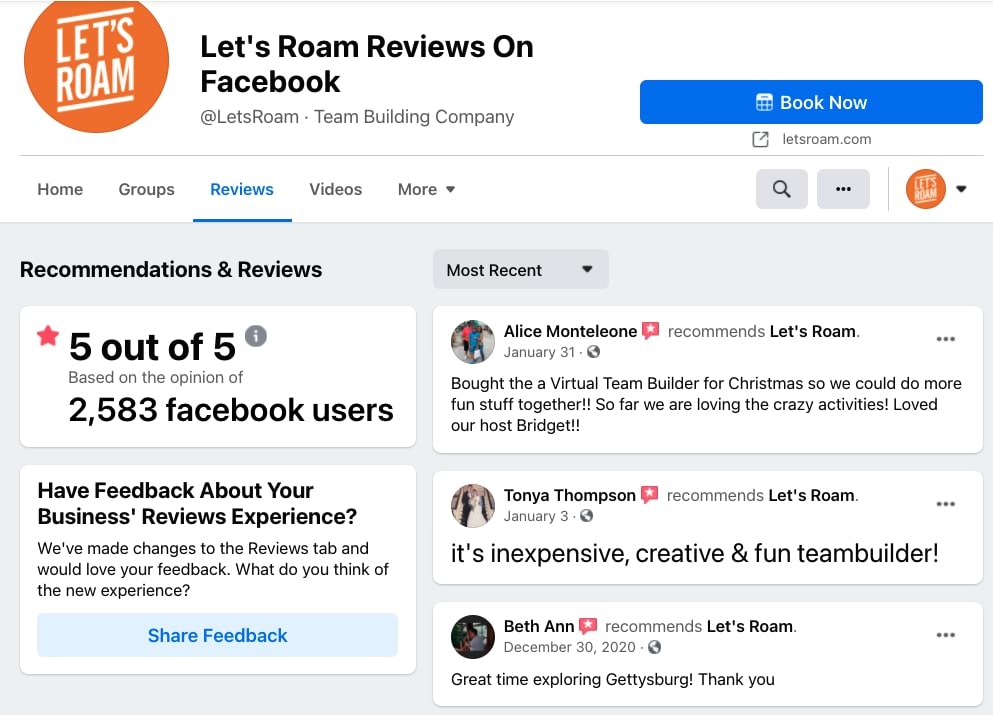993x715 pixels.
Task: Click the 'Recommendations & Reviews' heading
Action: (x=171, y=270)
